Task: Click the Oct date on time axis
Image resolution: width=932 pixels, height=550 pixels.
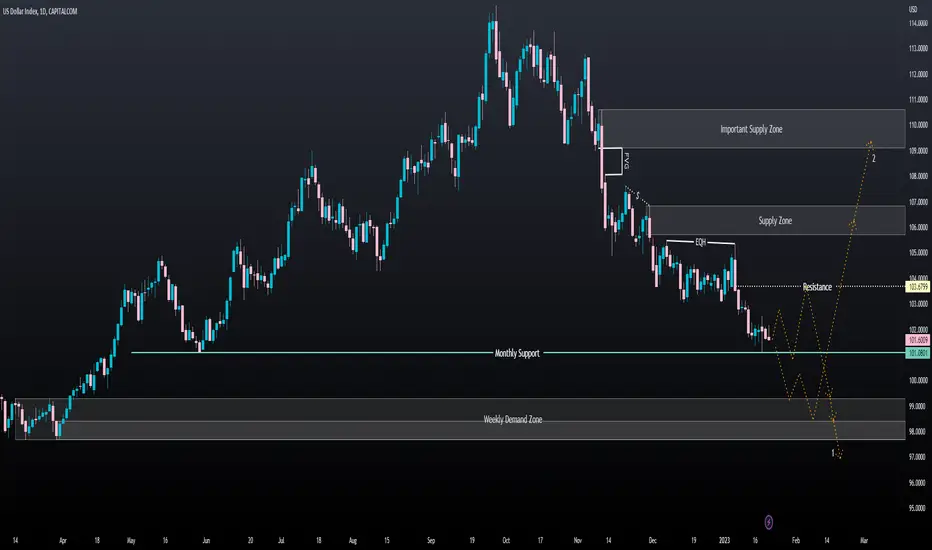Action: (506, 540)
